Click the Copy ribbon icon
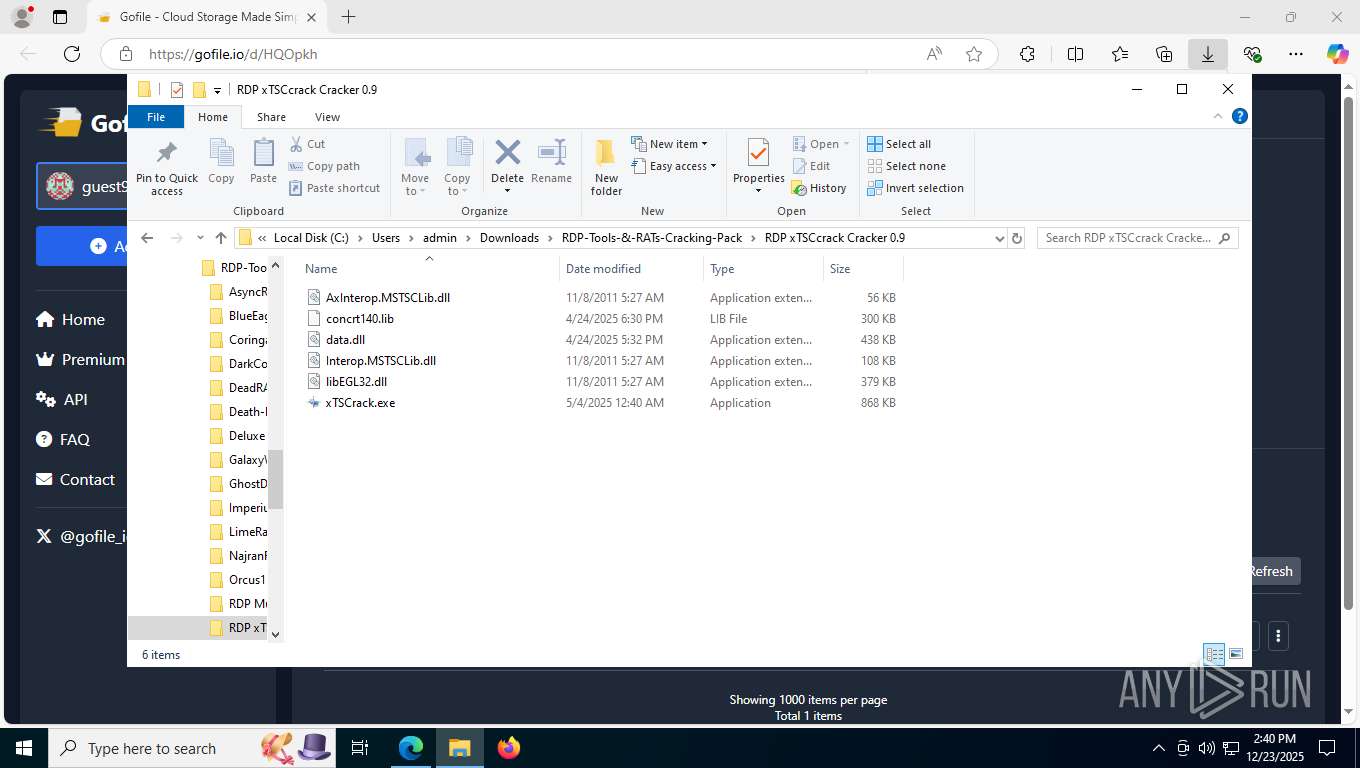The width and height of the screenshot is (1360, 768). click(221, 162)
